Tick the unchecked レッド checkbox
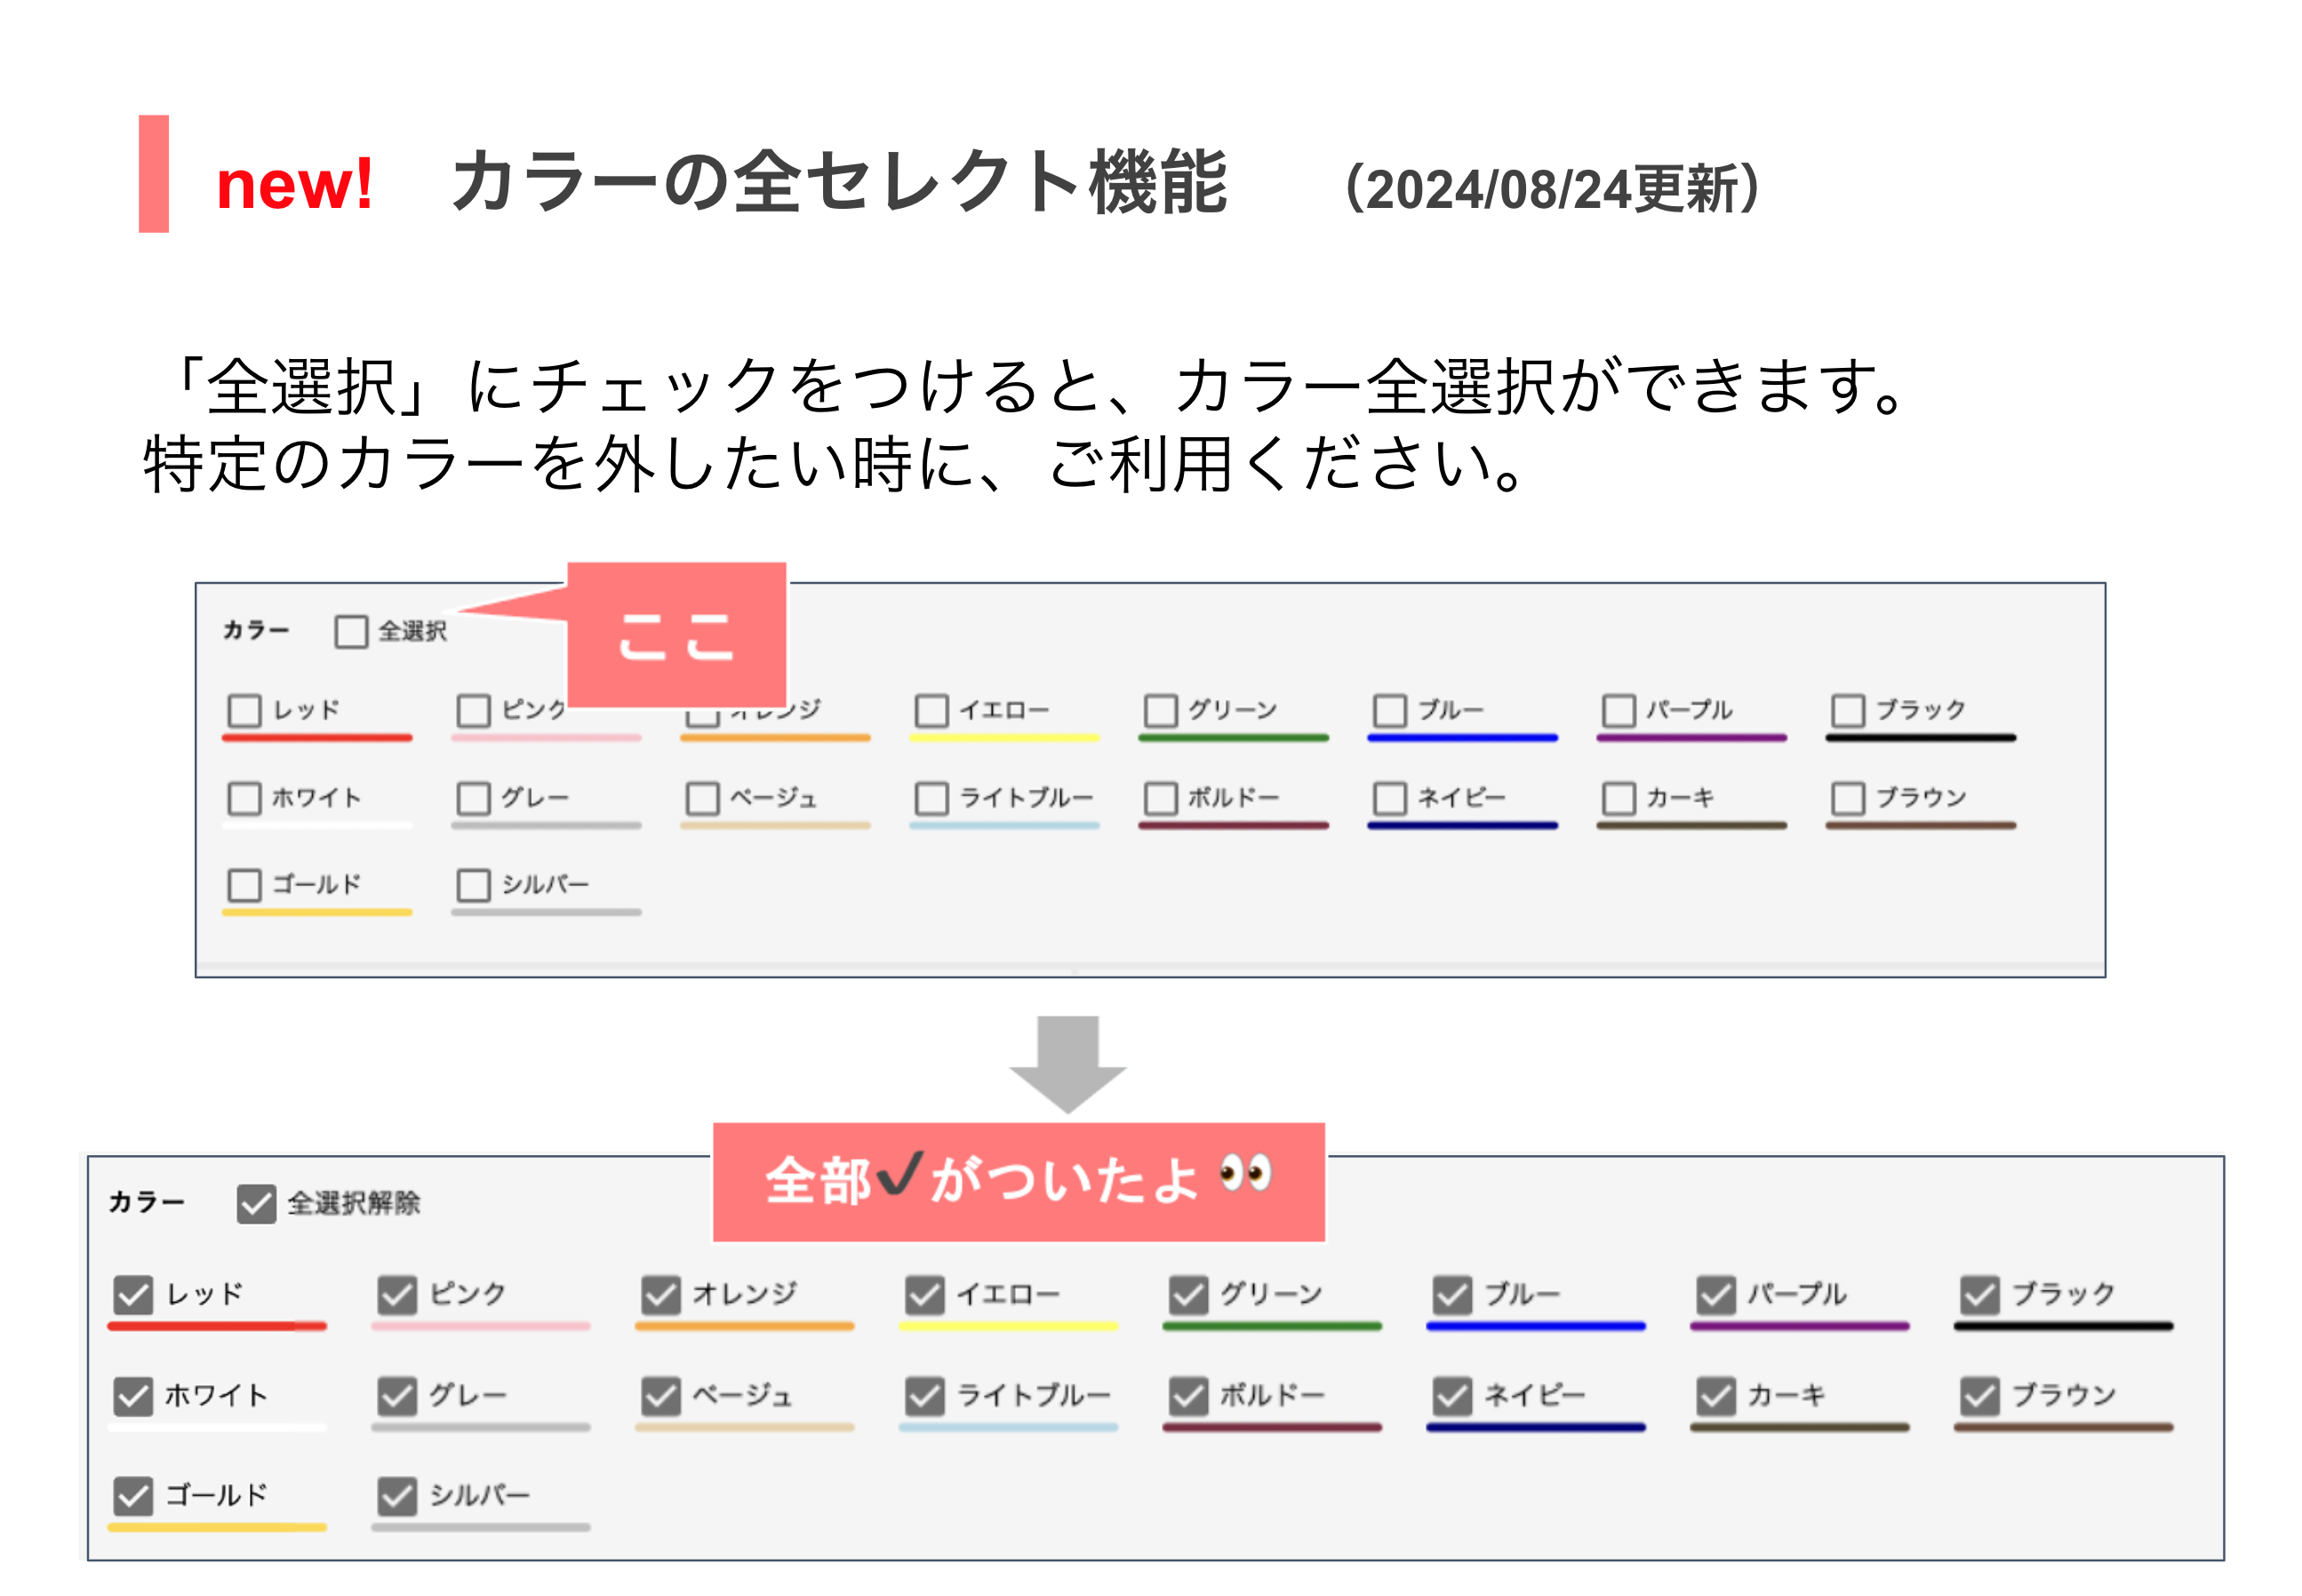Viewport: 2302px width, 1596px height. (244, 711)
